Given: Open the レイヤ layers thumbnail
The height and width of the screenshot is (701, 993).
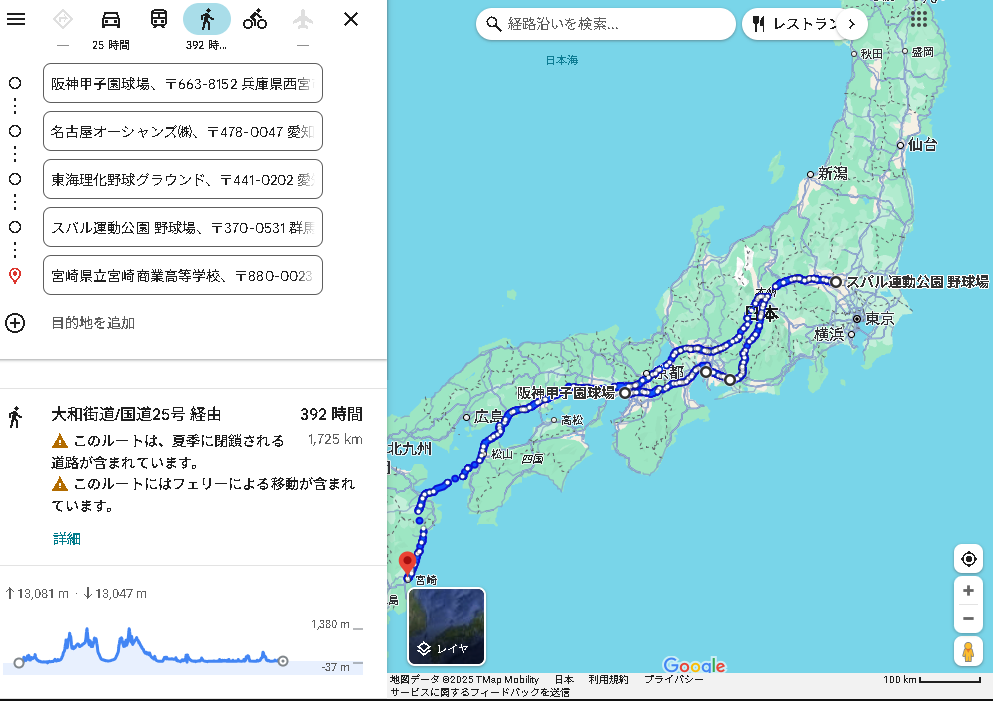Looking at the screenshot, I should [x=446, y=626].
